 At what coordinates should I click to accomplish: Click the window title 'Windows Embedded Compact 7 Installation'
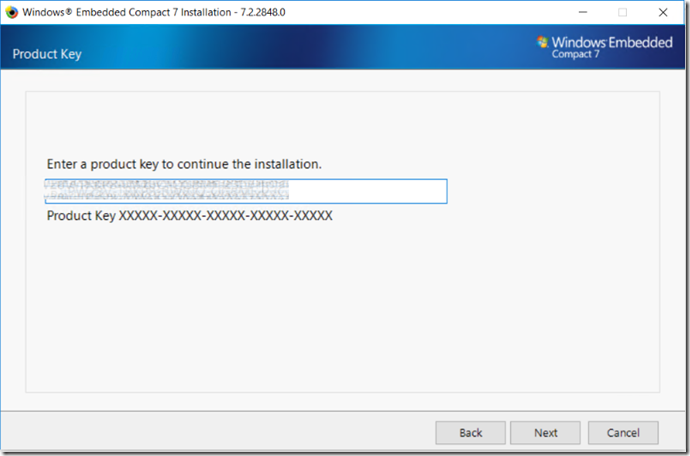click(x=154, y=12)
